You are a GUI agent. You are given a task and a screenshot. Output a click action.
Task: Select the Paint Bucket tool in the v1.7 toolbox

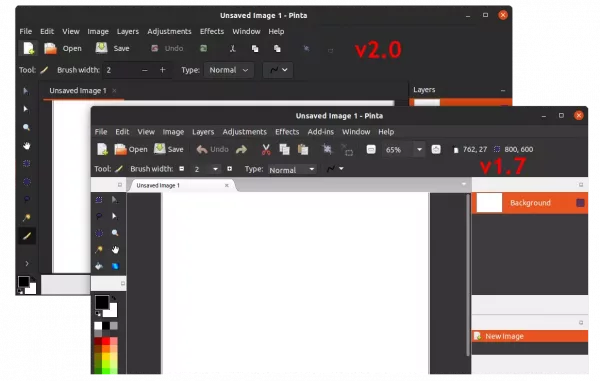[x=99, y=266]
